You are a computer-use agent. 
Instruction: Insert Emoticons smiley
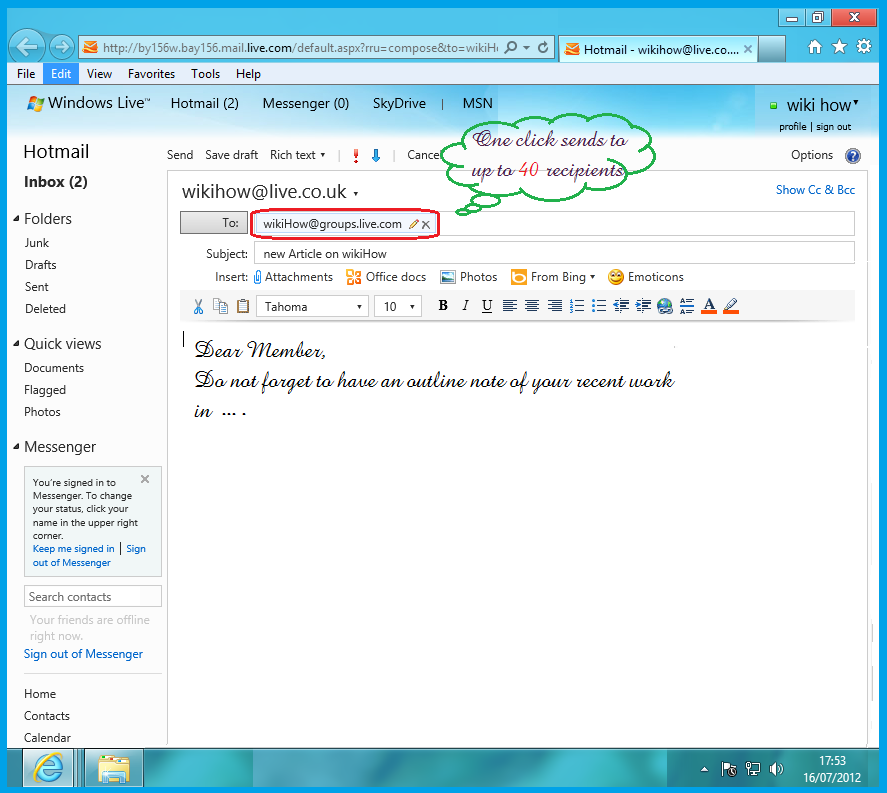tap(645, 277)
